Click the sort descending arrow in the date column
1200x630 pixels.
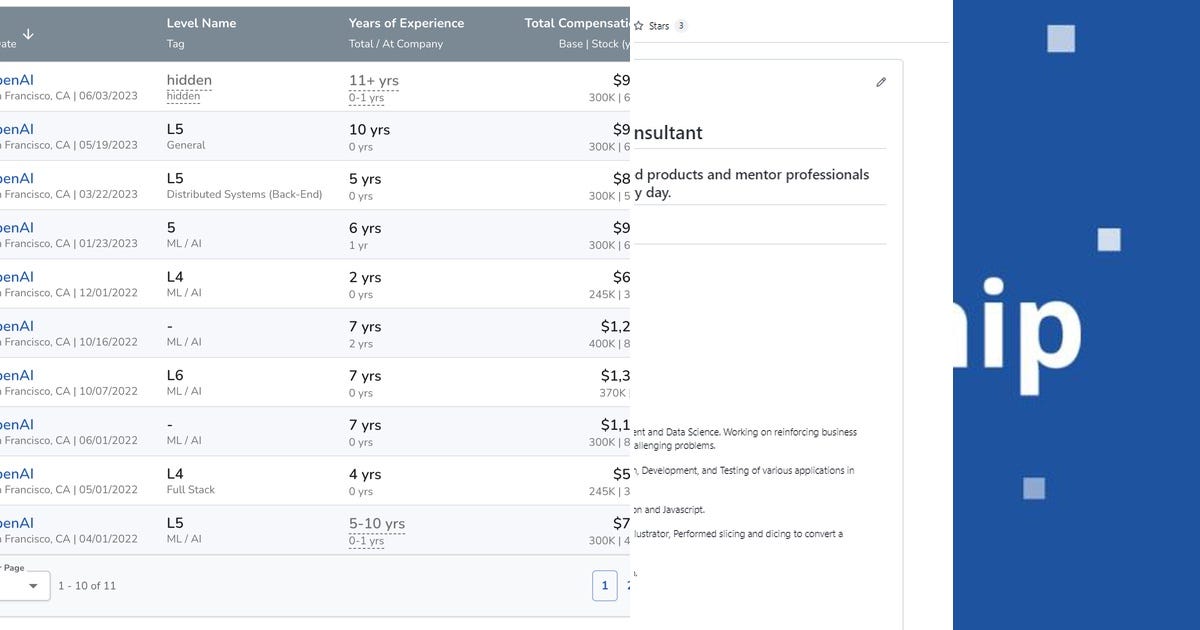coord(28,34)
